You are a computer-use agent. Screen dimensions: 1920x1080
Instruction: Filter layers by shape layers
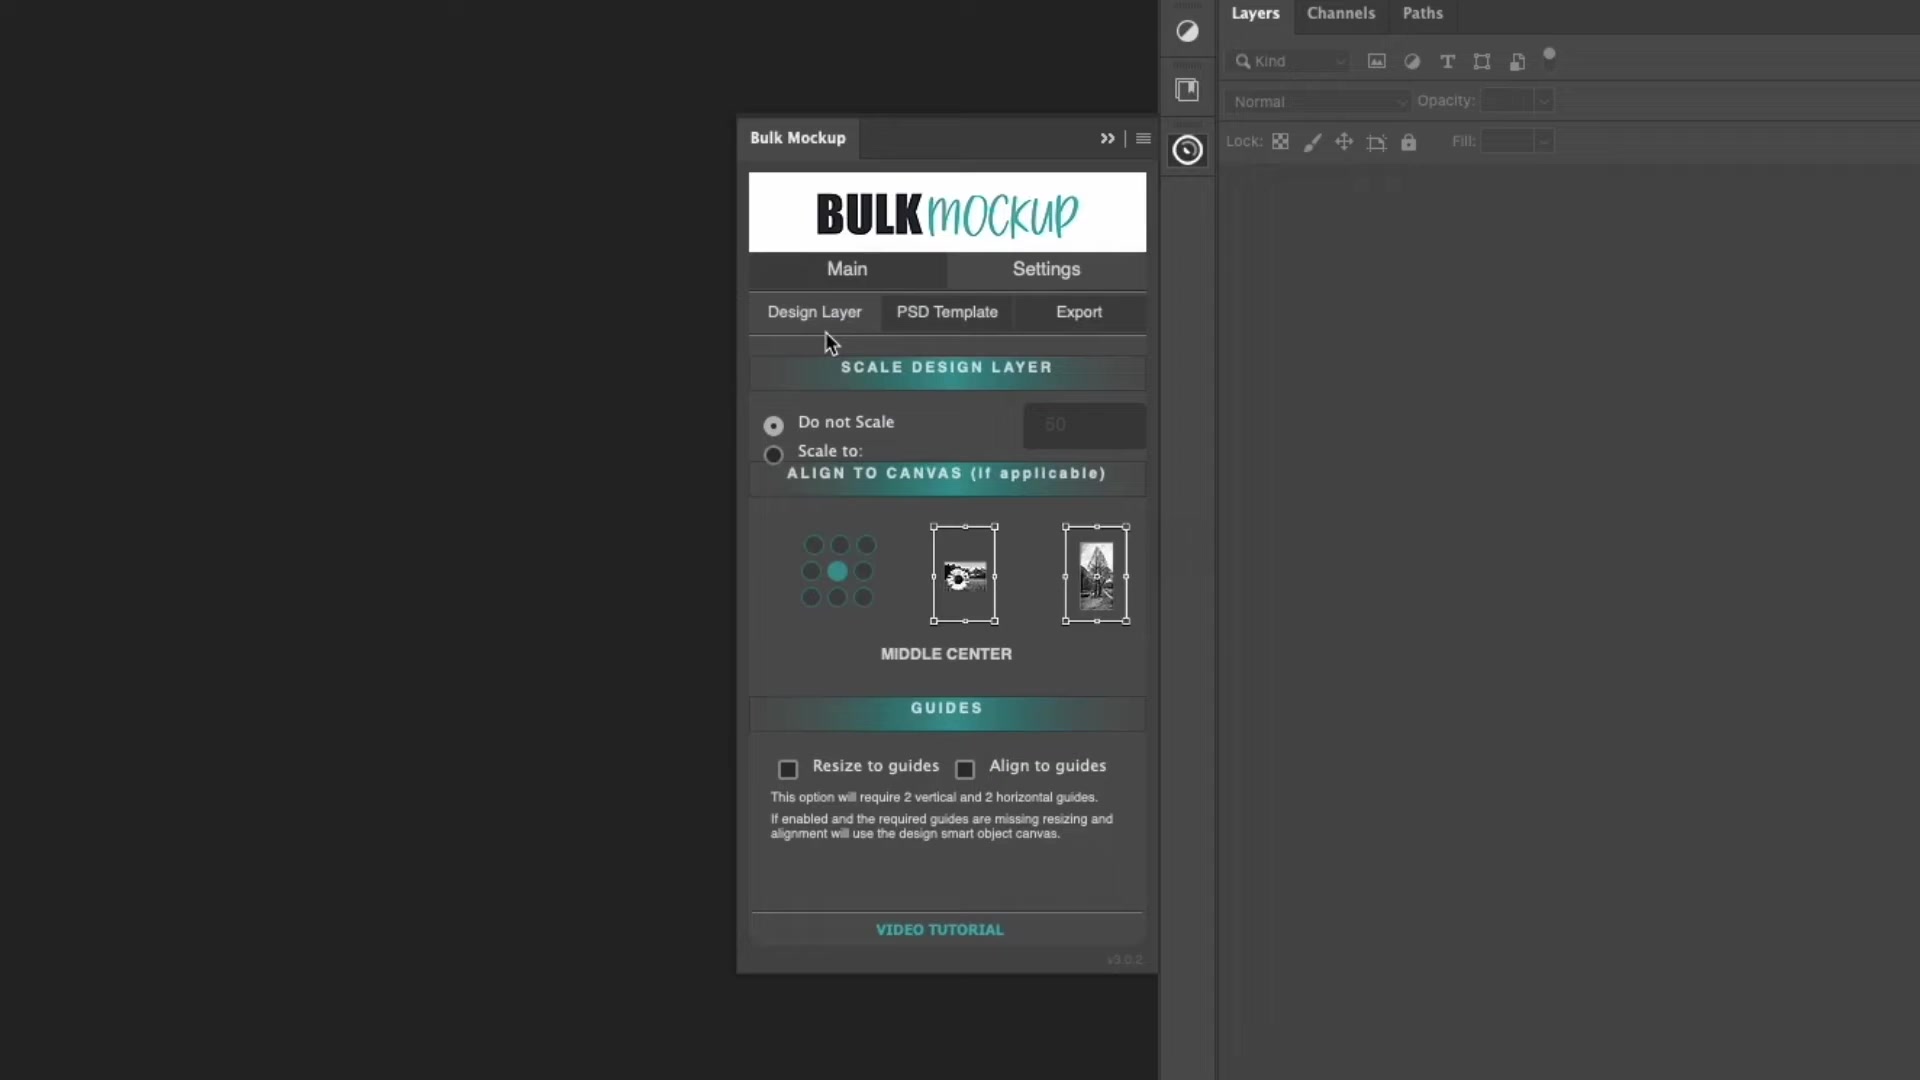point(1483,61)
